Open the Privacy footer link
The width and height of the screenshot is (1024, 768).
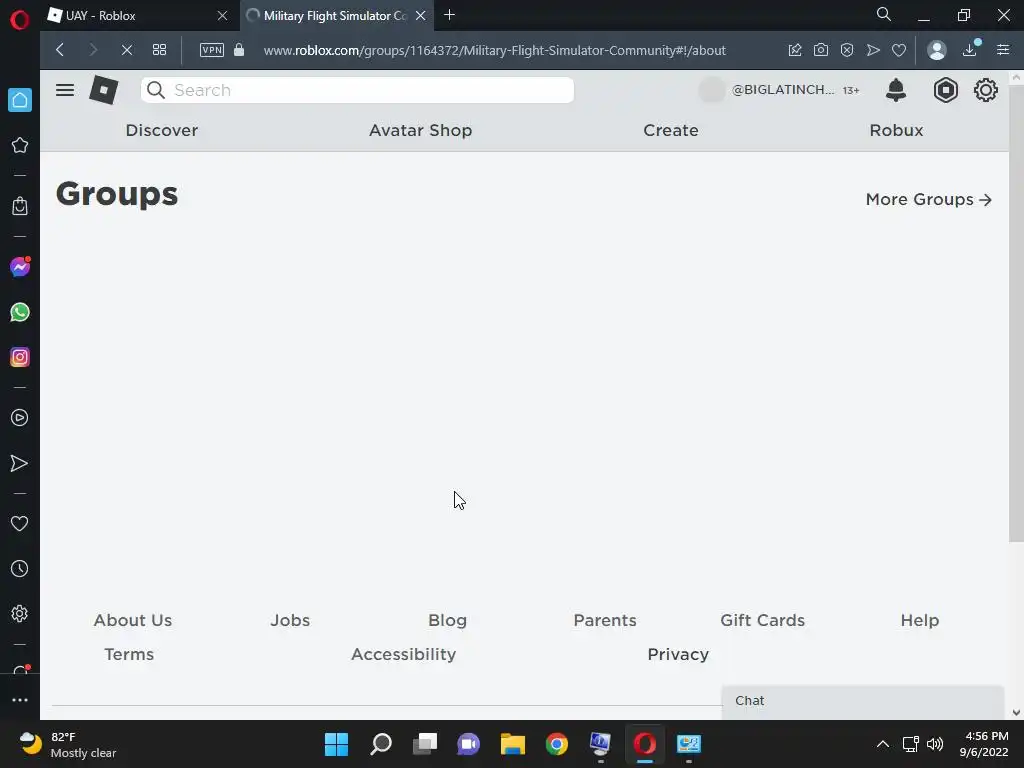coord(678,654)
